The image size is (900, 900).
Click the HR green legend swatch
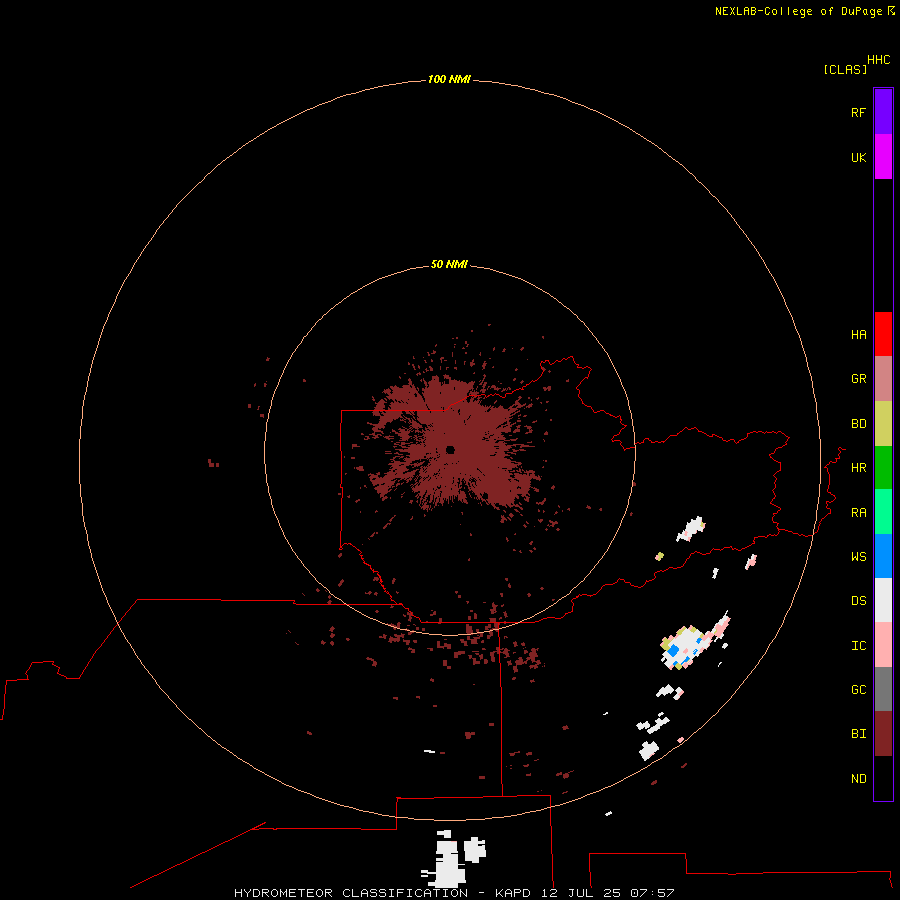pos(883,468)
